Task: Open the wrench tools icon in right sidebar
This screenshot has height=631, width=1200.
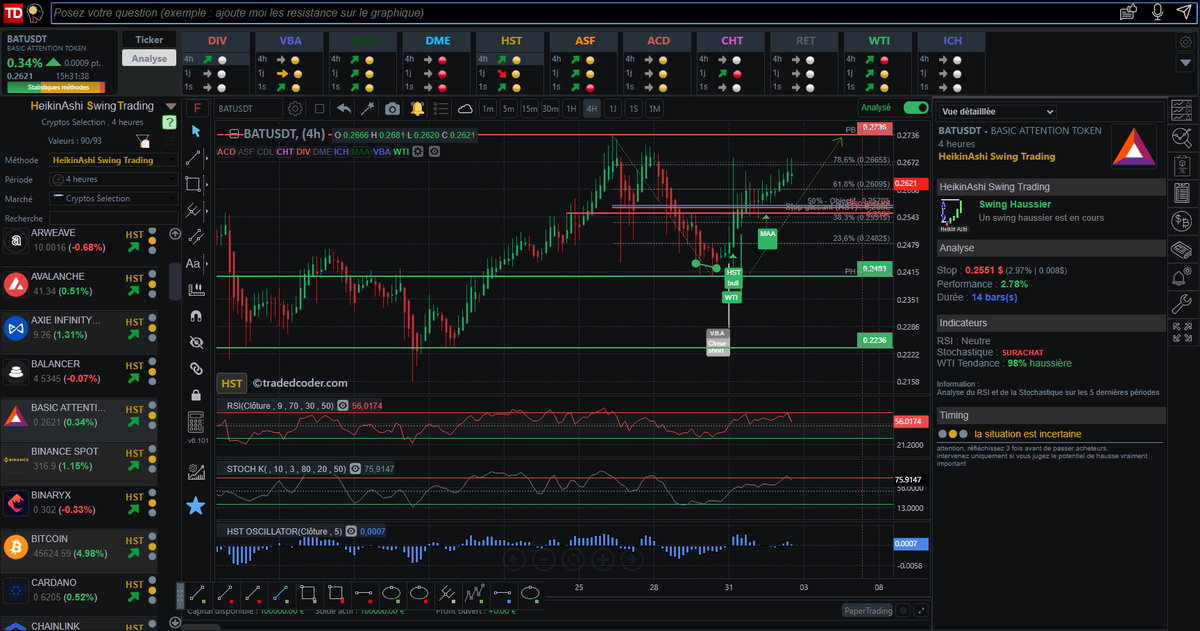Action: tap(1182, 304)
